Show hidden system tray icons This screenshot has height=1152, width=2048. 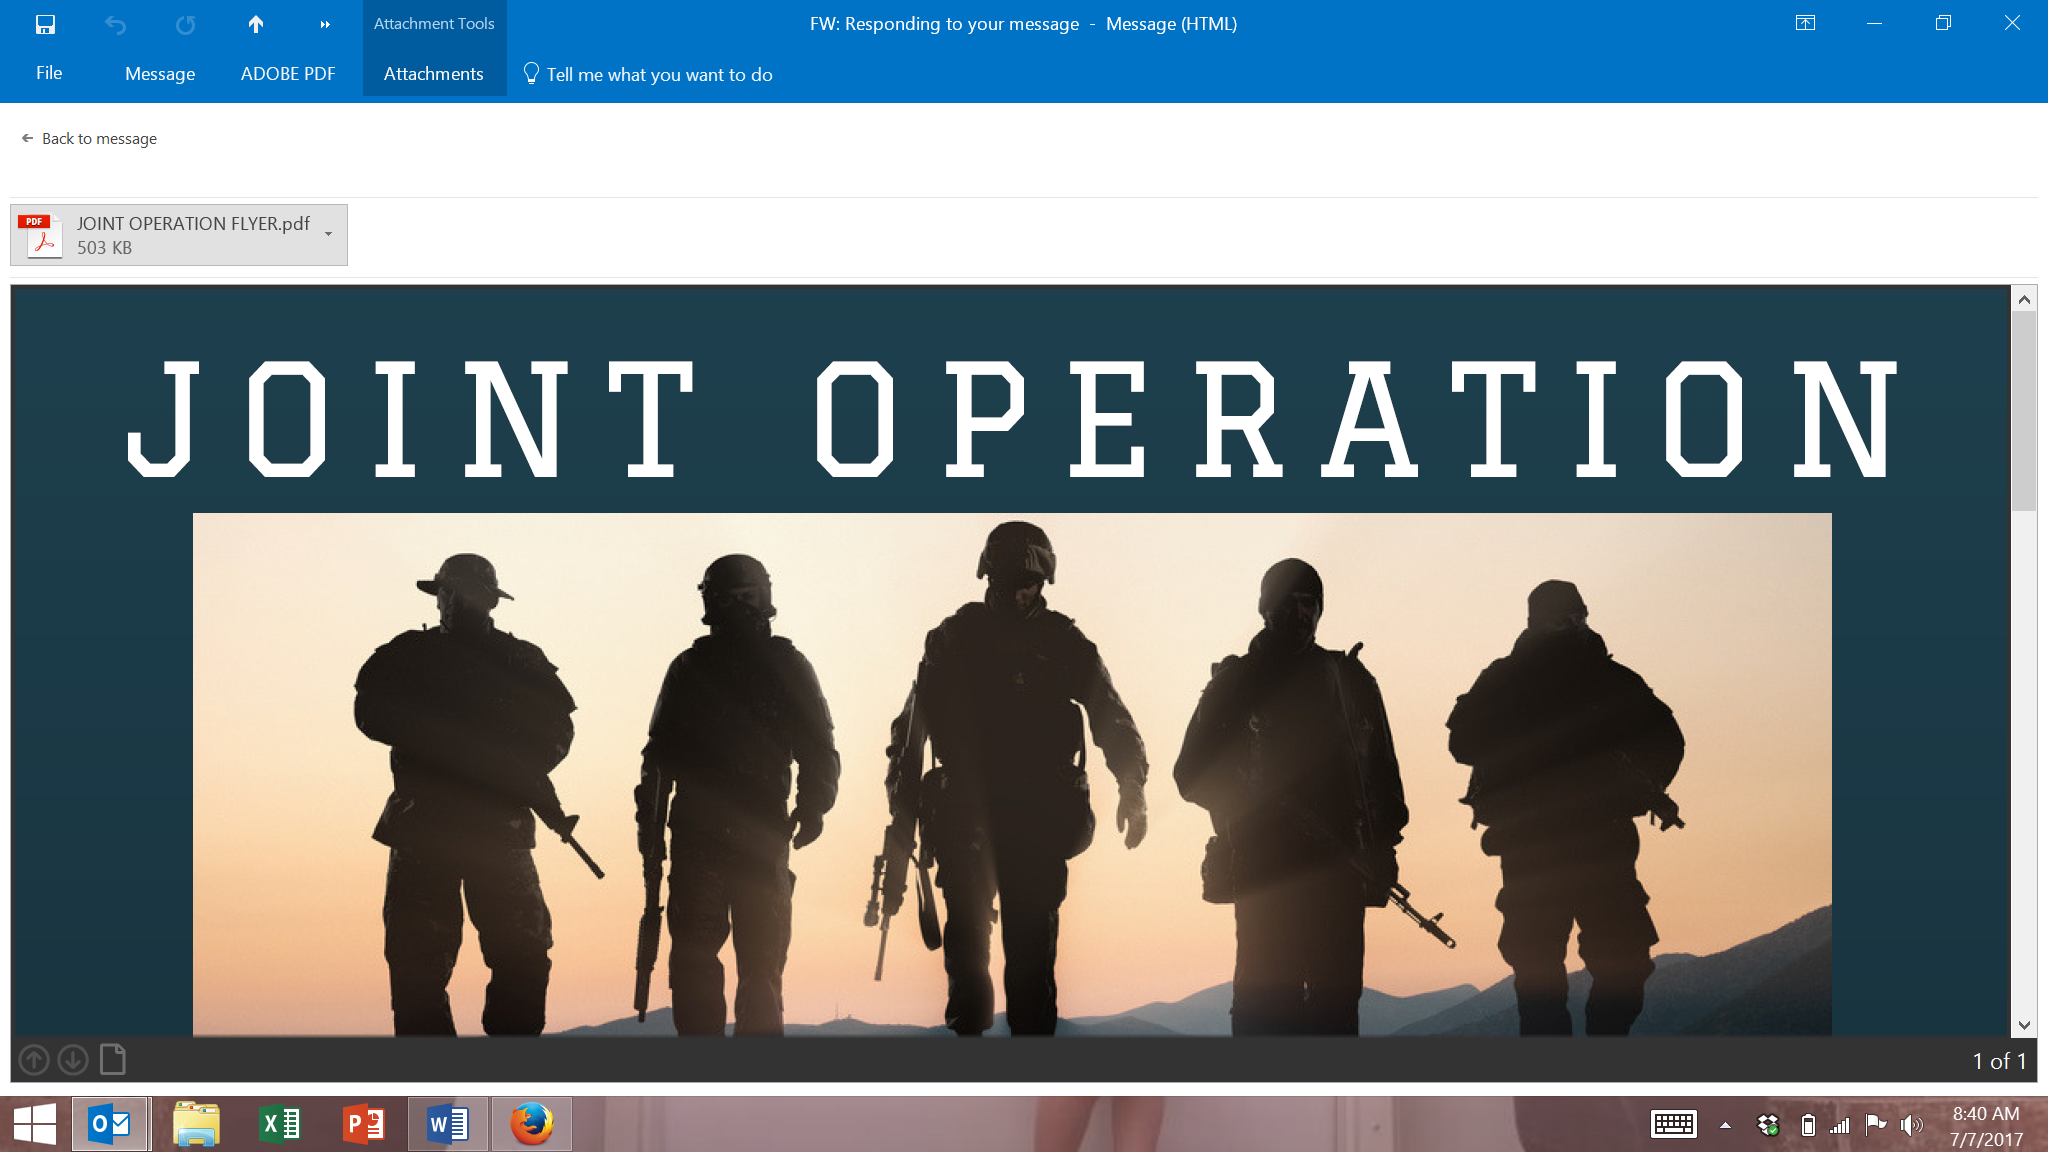(1725, 1125)
